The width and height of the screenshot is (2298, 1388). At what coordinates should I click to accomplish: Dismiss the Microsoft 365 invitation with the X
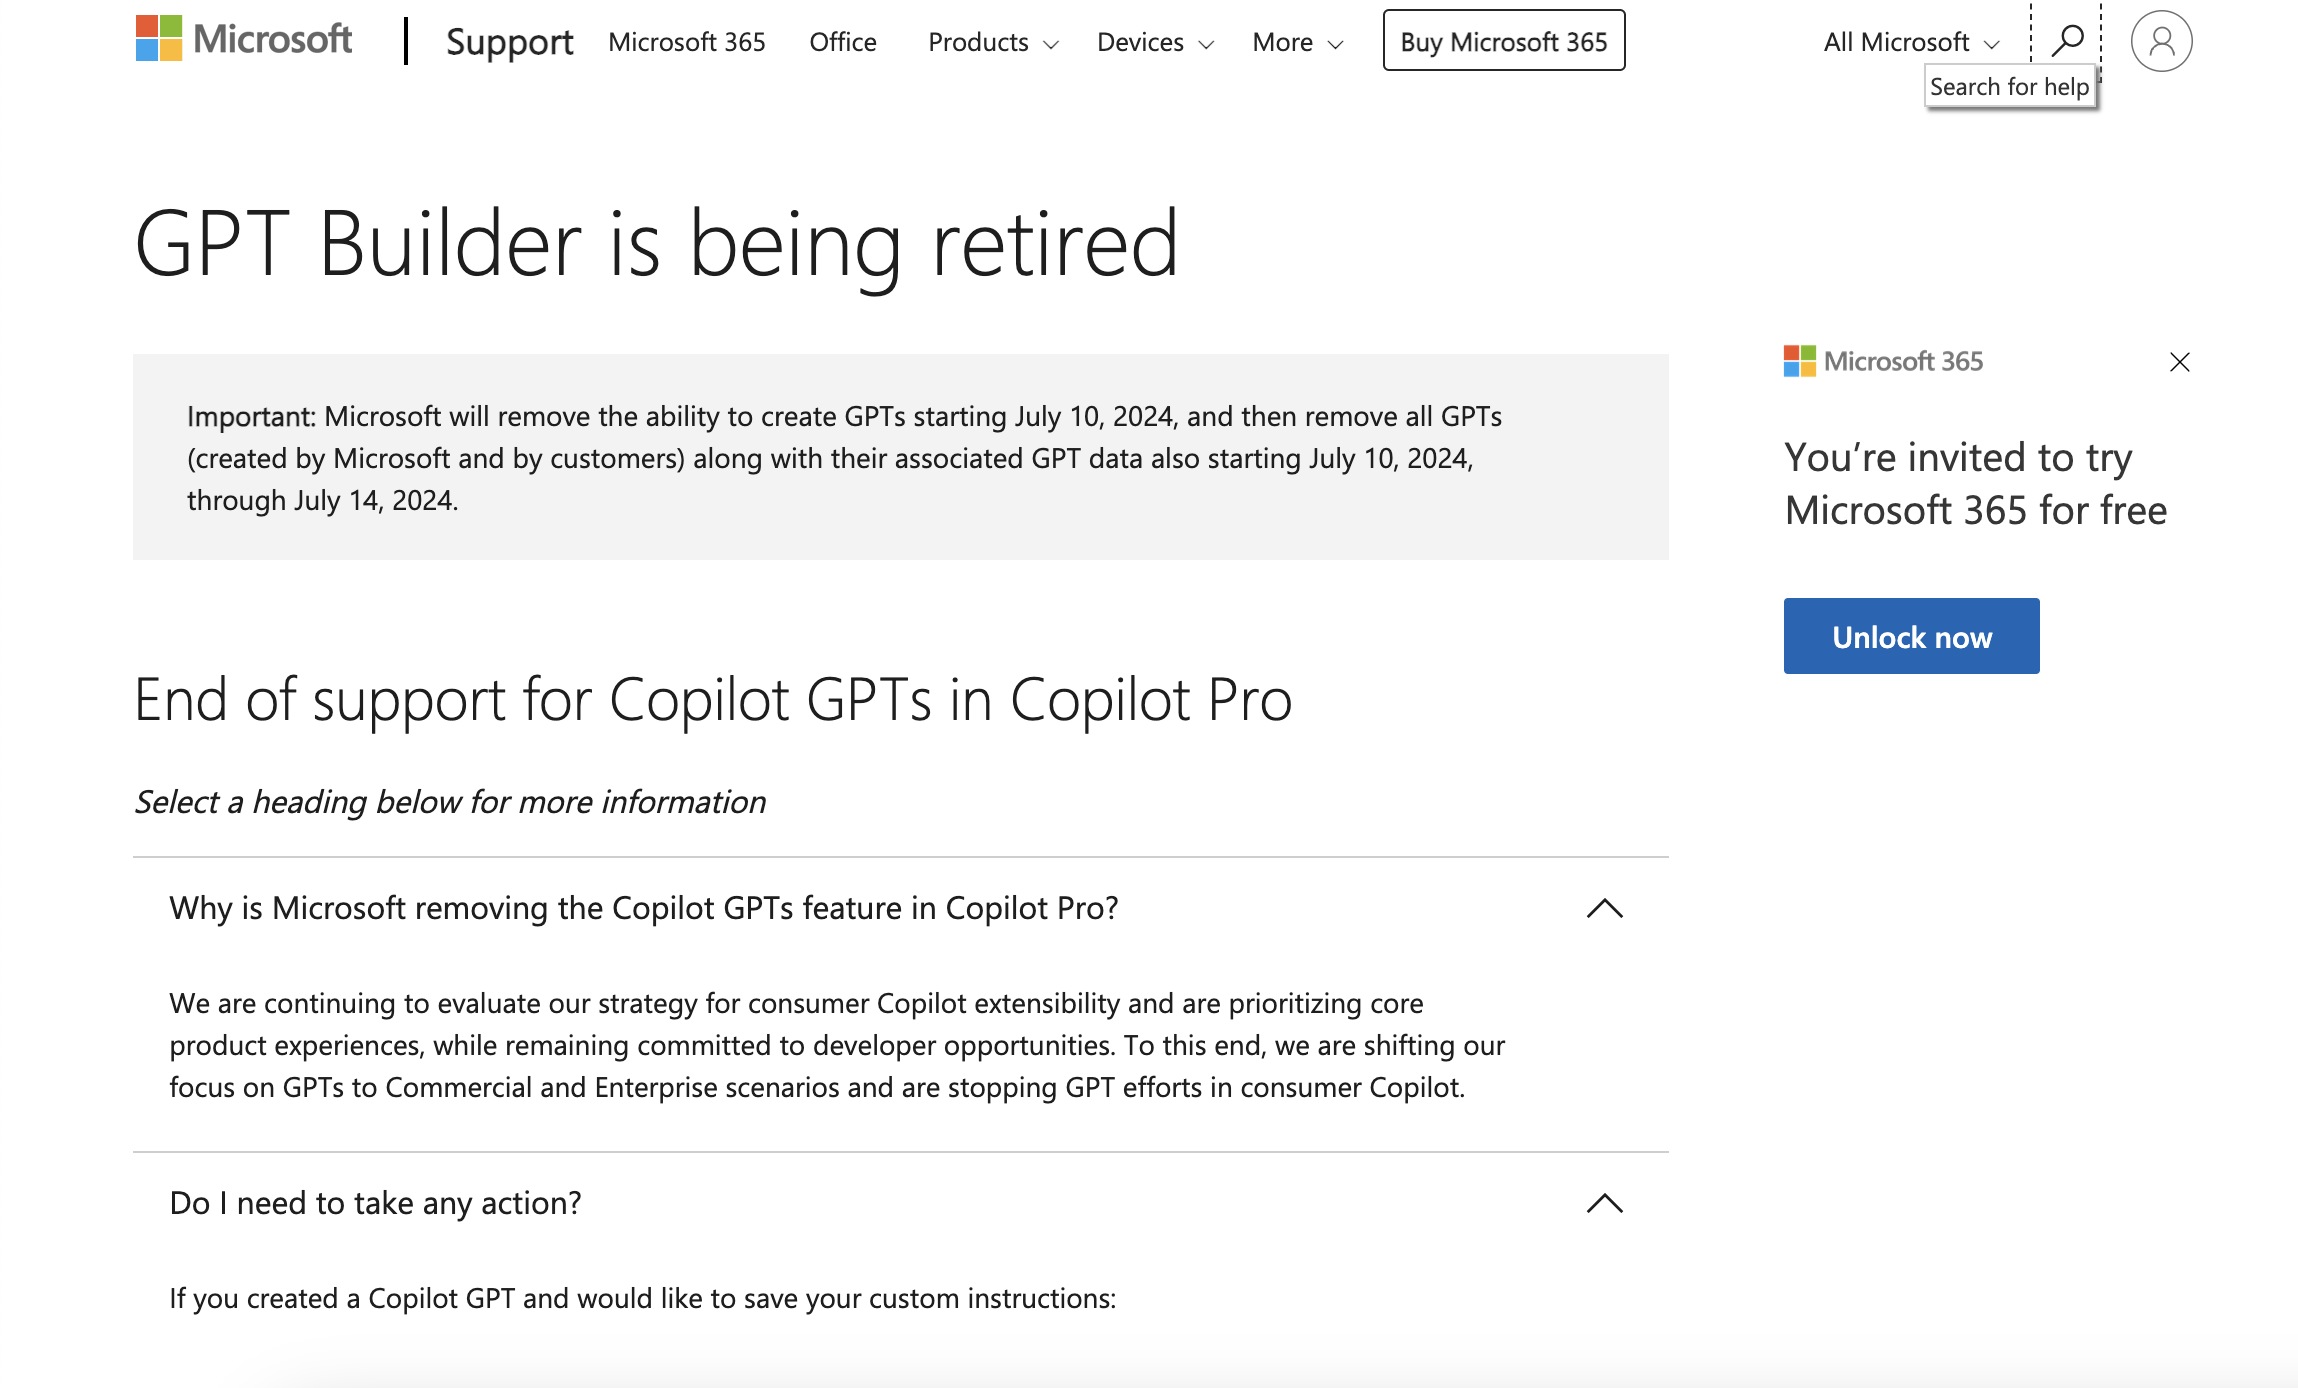(x=2180, y=362)
